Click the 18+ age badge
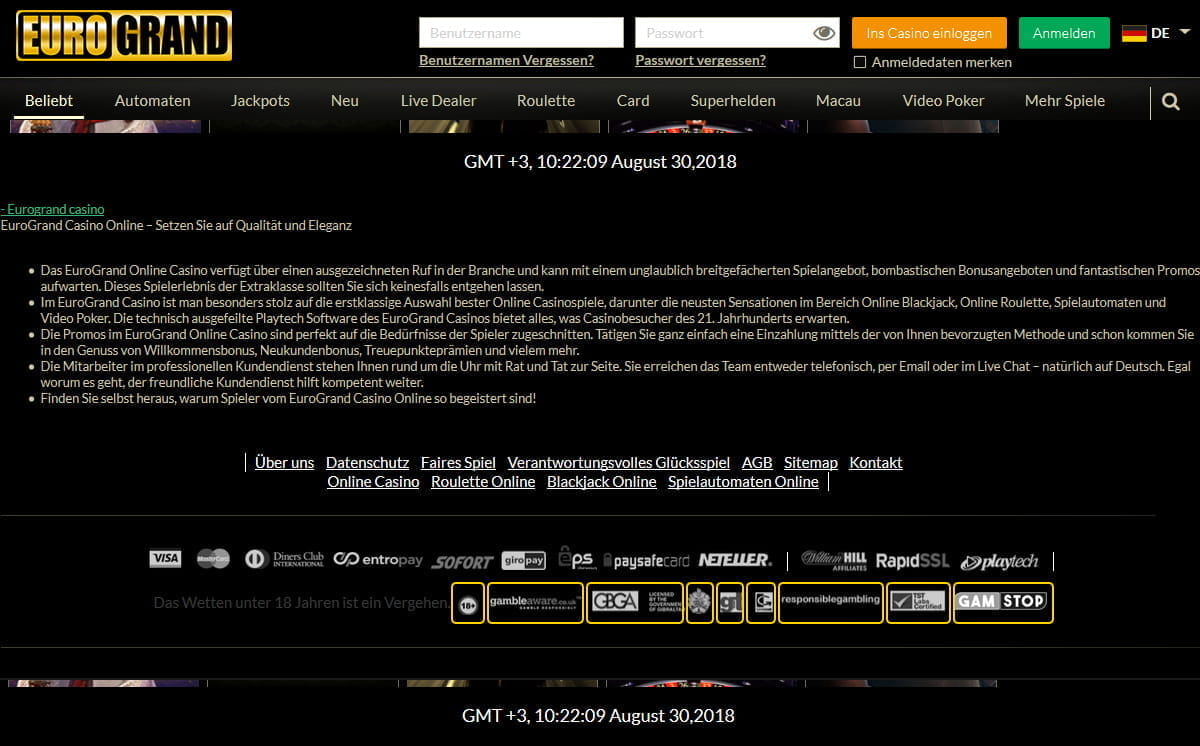 tap(467, 603)
